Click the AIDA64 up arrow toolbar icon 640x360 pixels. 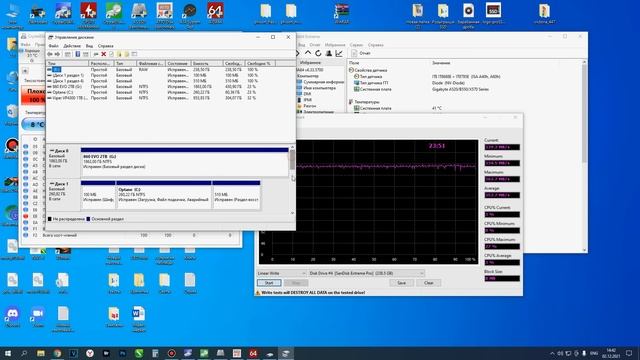pos(308,53)
